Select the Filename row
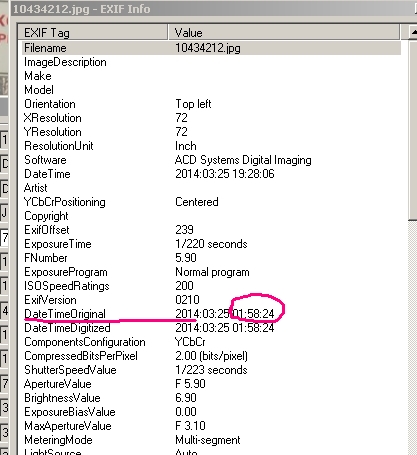417x455 pixels. click(x=212, y=48)
